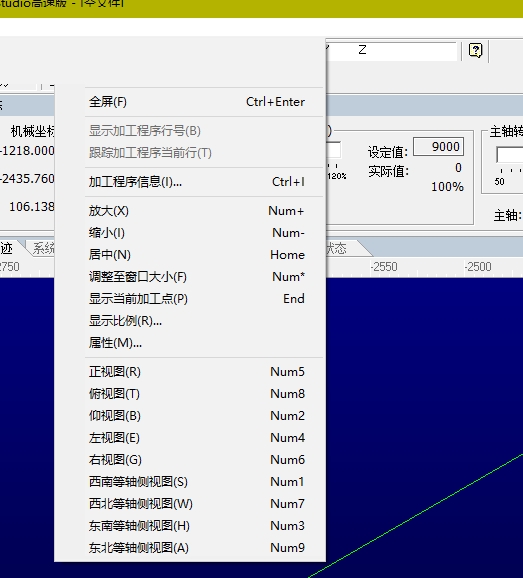
Task: Switch to 俯视图(T) top view
Action: pos(197,394)
